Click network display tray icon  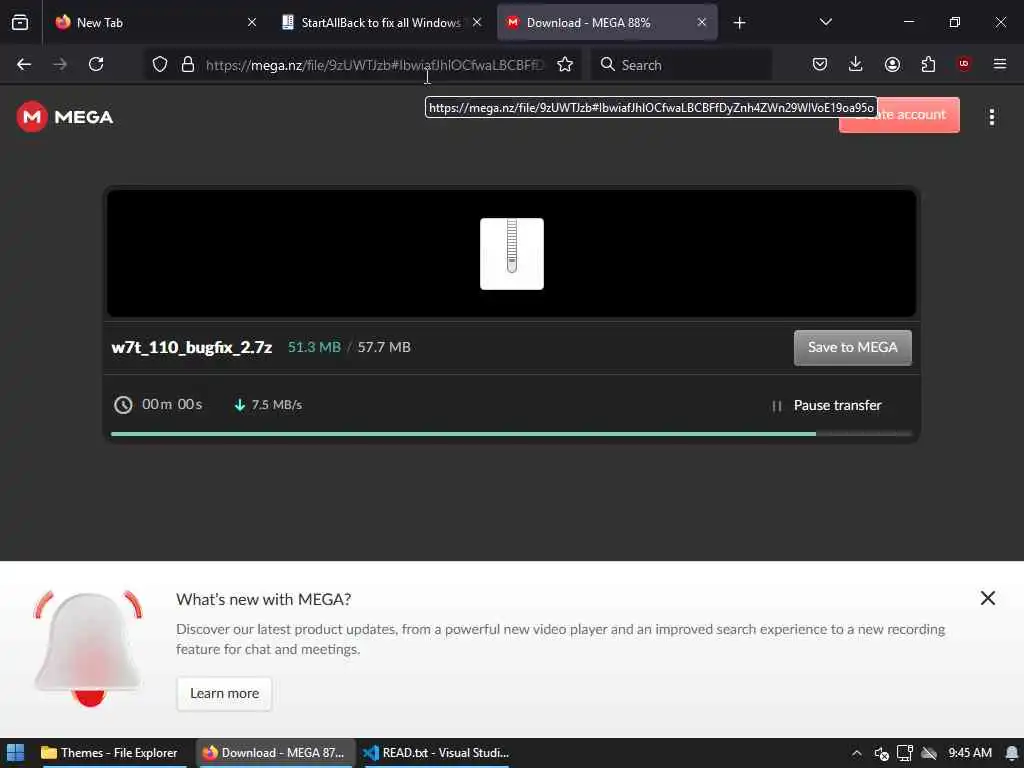point(904,753)
